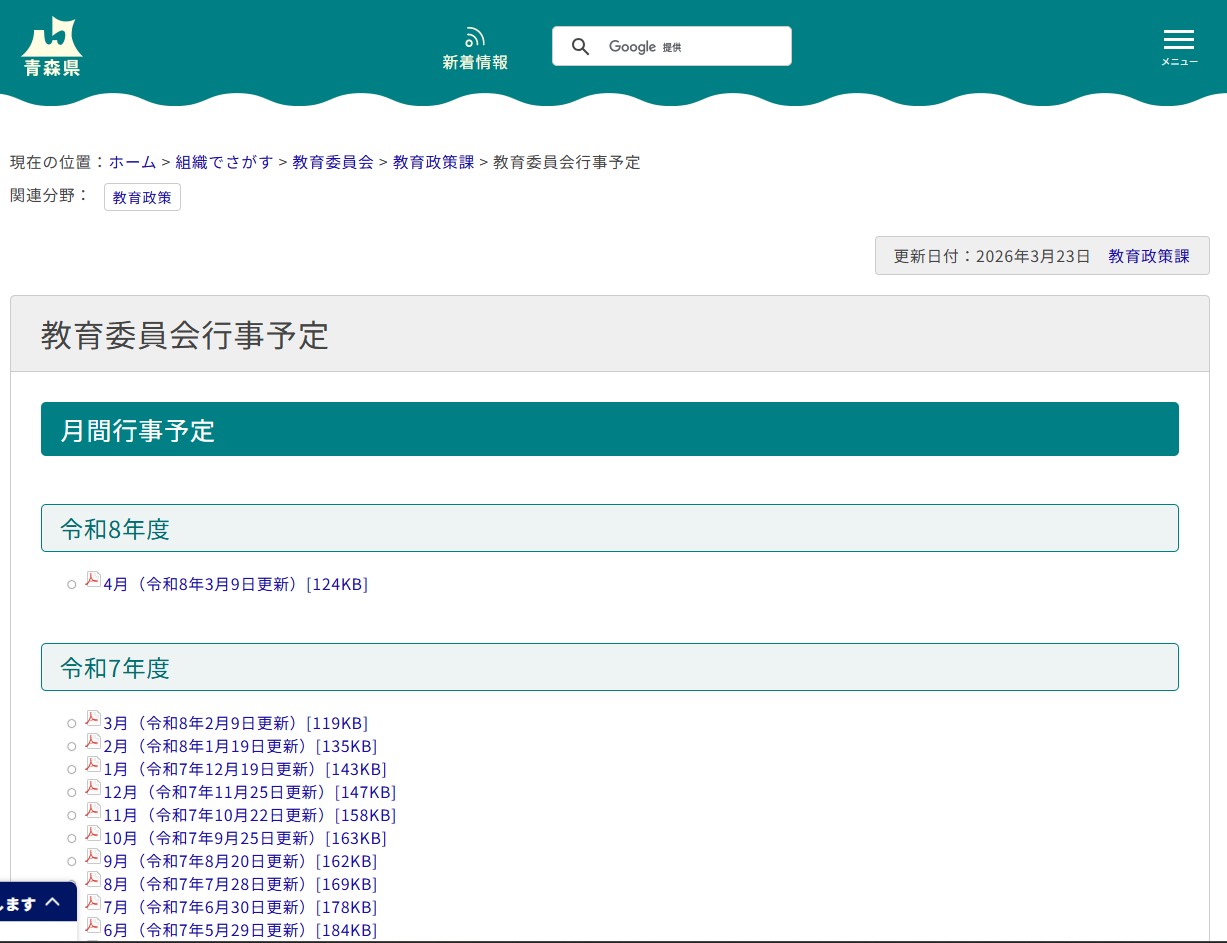Open the 3月 schedule PDF link
The image size is (1227, 943).
click(x=235, y=723)
